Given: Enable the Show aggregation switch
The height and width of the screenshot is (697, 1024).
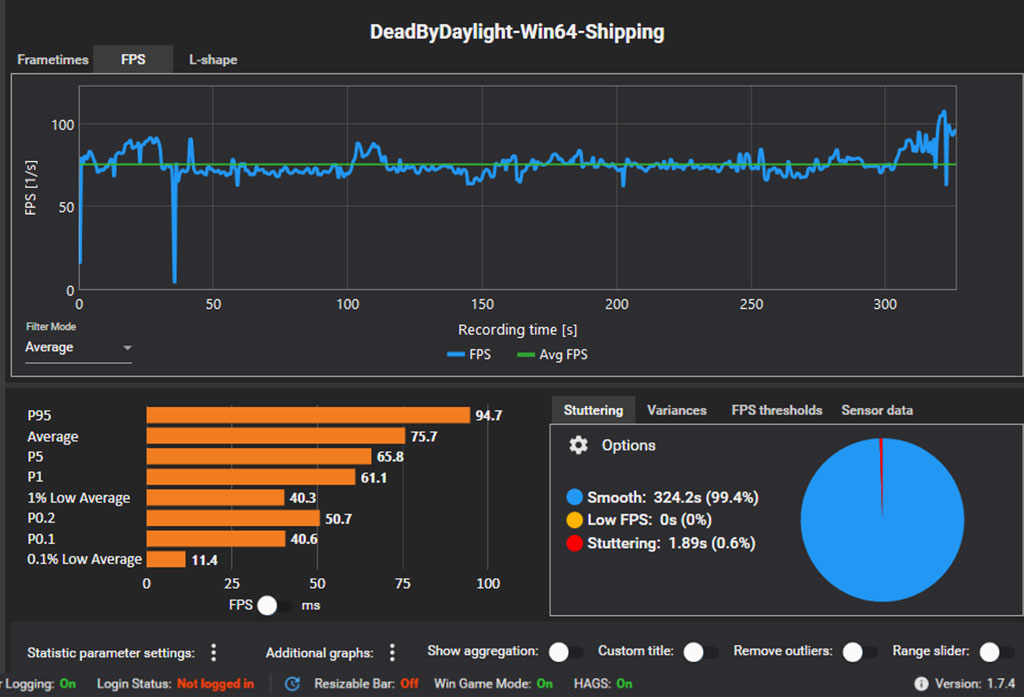Looking at the screenshot, I should [566, 652].
